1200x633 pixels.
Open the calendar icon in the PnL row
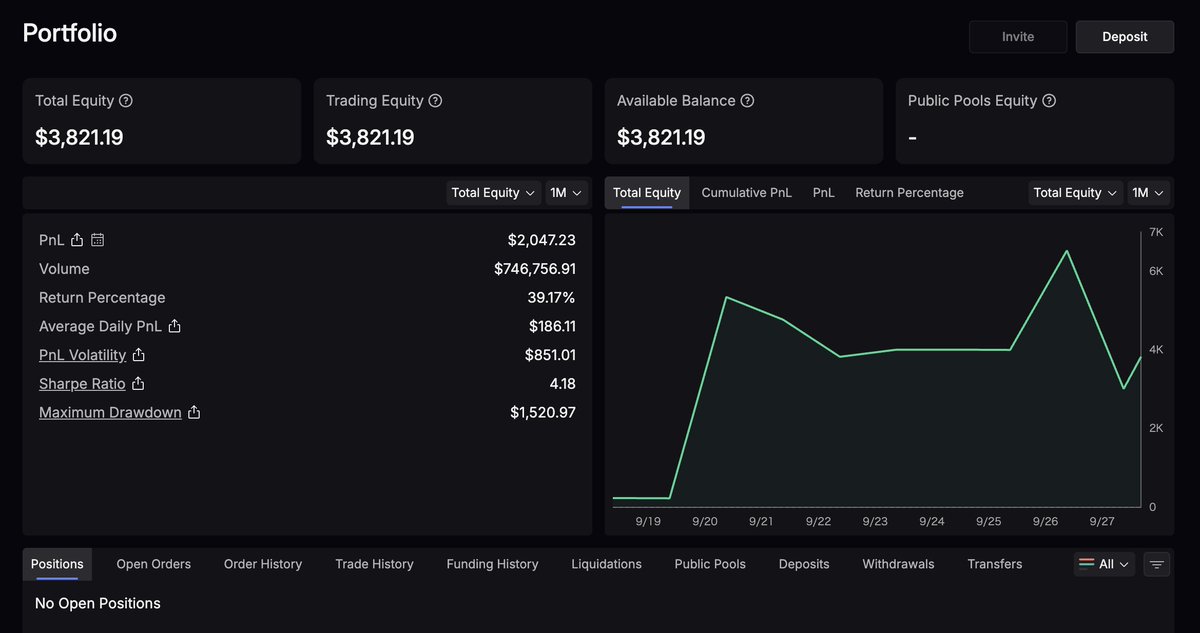[97, 240]
